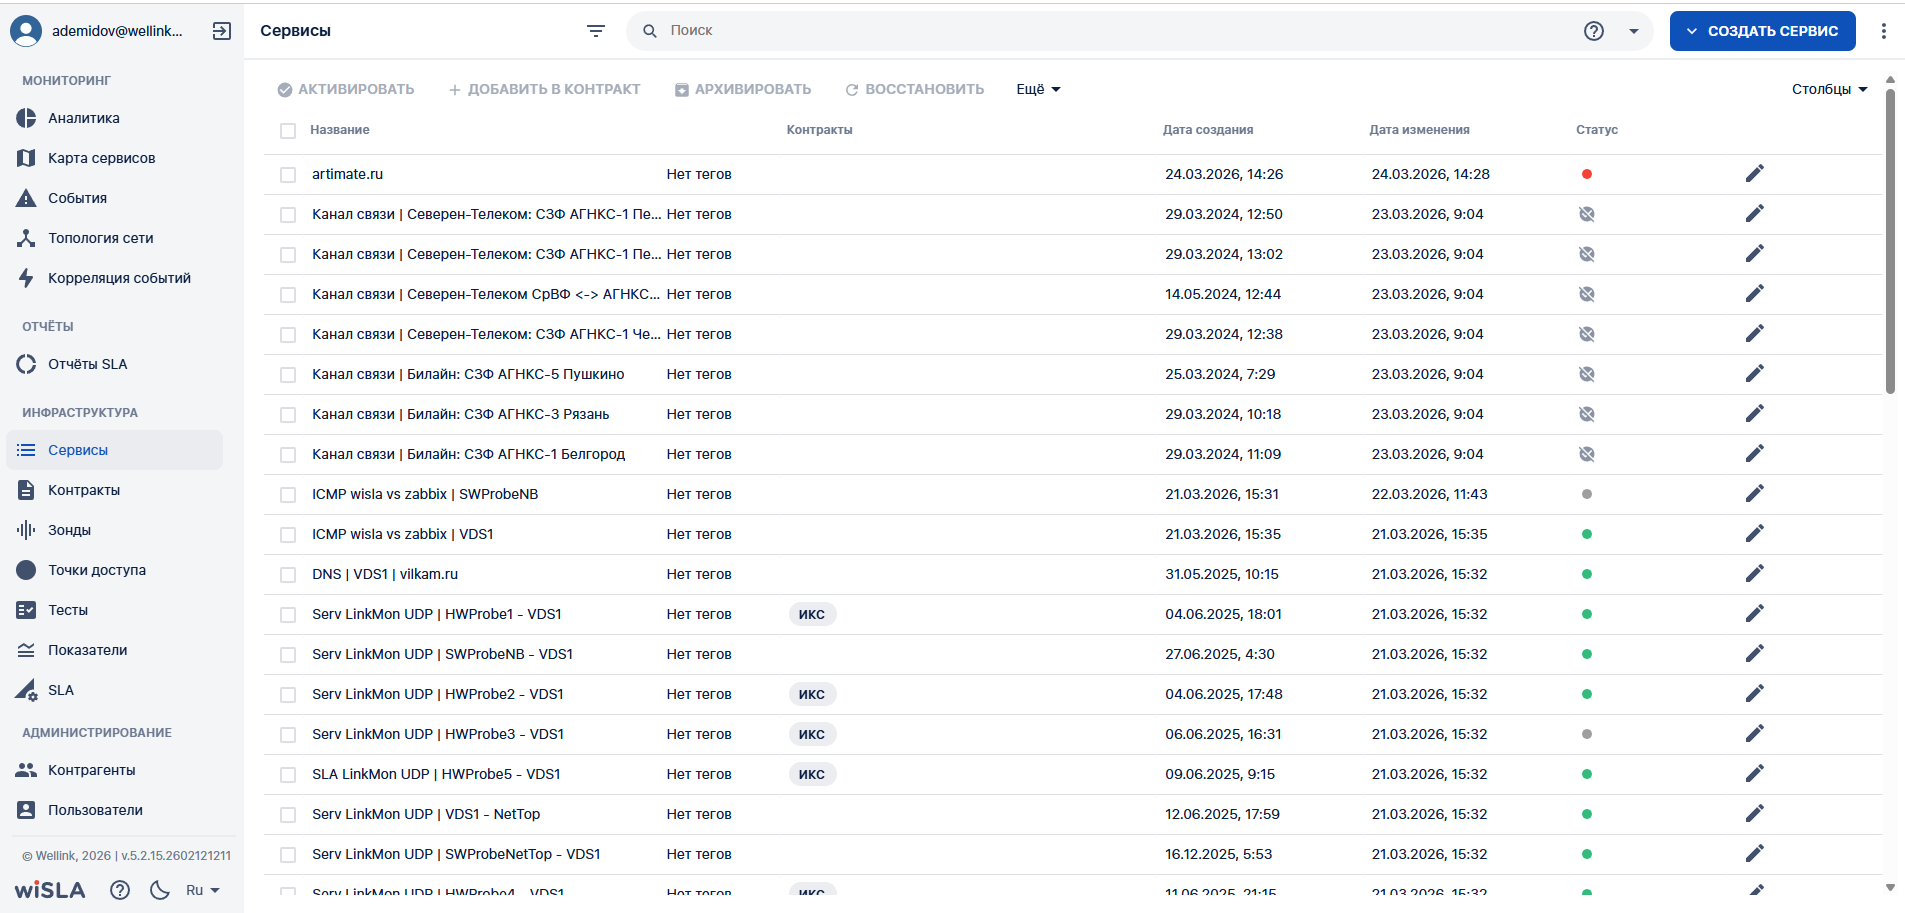Open the Столбцы columns dropdown
This screenshot has width=1905, height=913.
pos(1829,89)
